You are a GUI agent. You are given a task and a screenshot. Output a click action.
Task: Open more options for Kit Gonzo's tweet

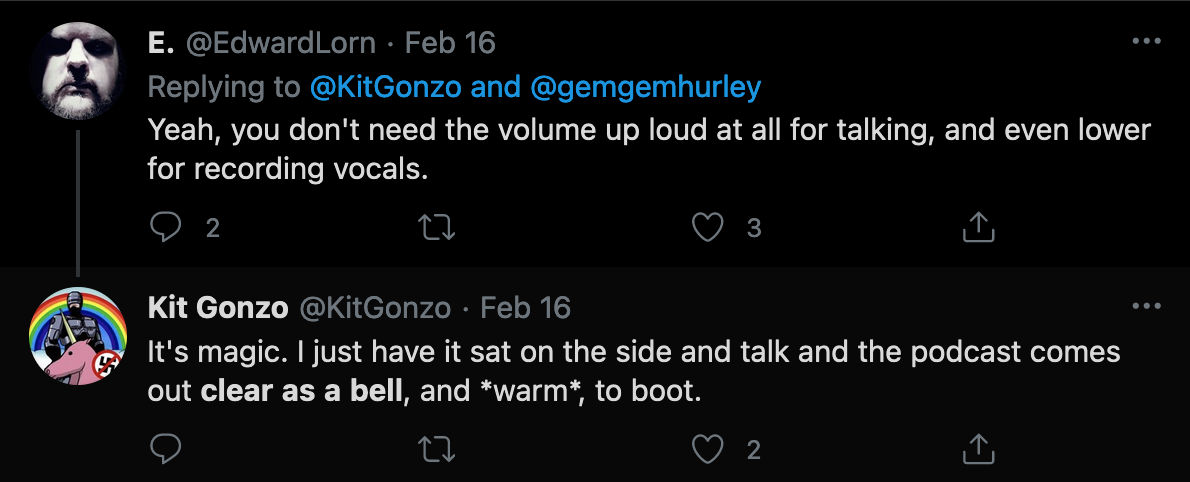1145,306
